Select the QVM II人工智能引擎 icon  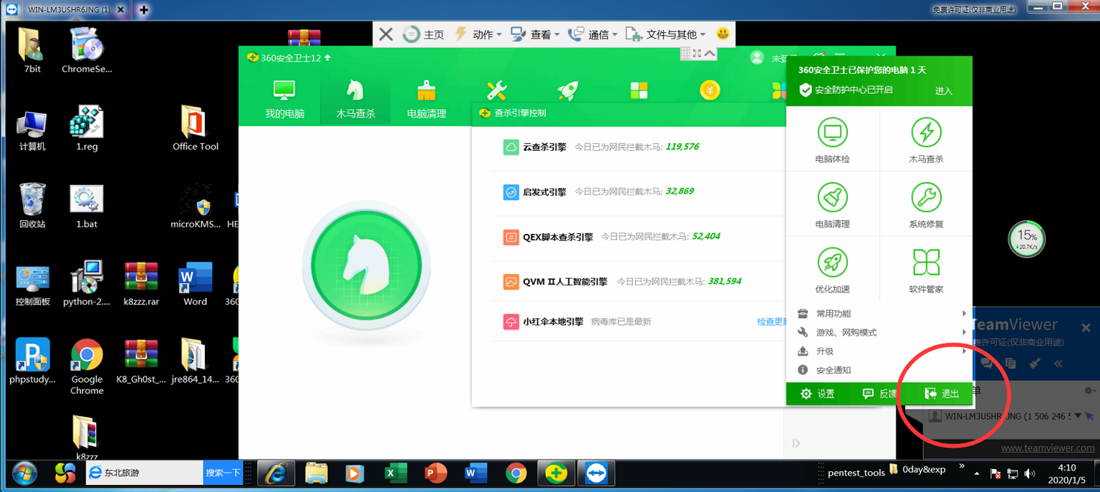511,281
